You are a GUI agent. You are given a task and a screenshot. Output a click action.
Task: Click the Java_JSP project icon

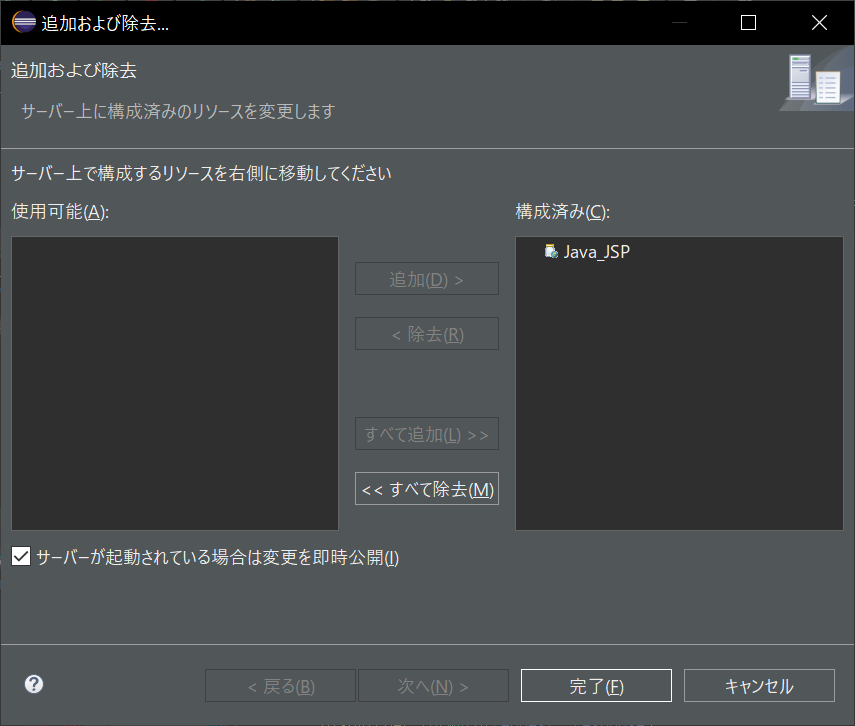pyautogui.click(x=551, y=252)
